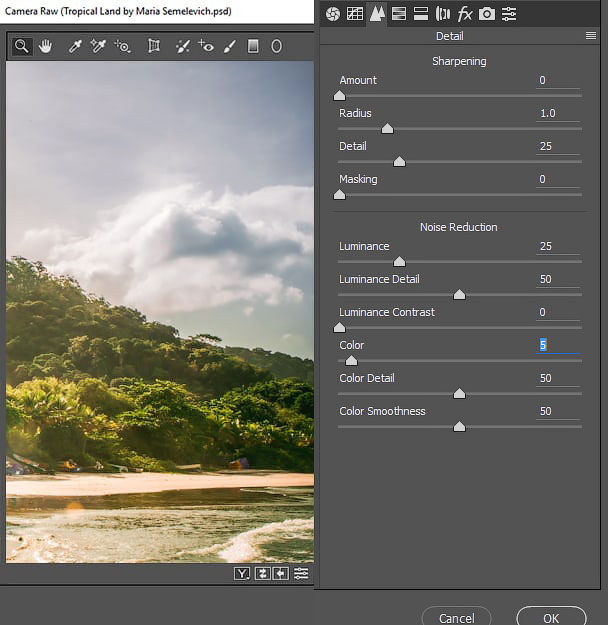Click the Amount value field
The width and height of the screenshot is (608, 625).
tap(558, 81)
